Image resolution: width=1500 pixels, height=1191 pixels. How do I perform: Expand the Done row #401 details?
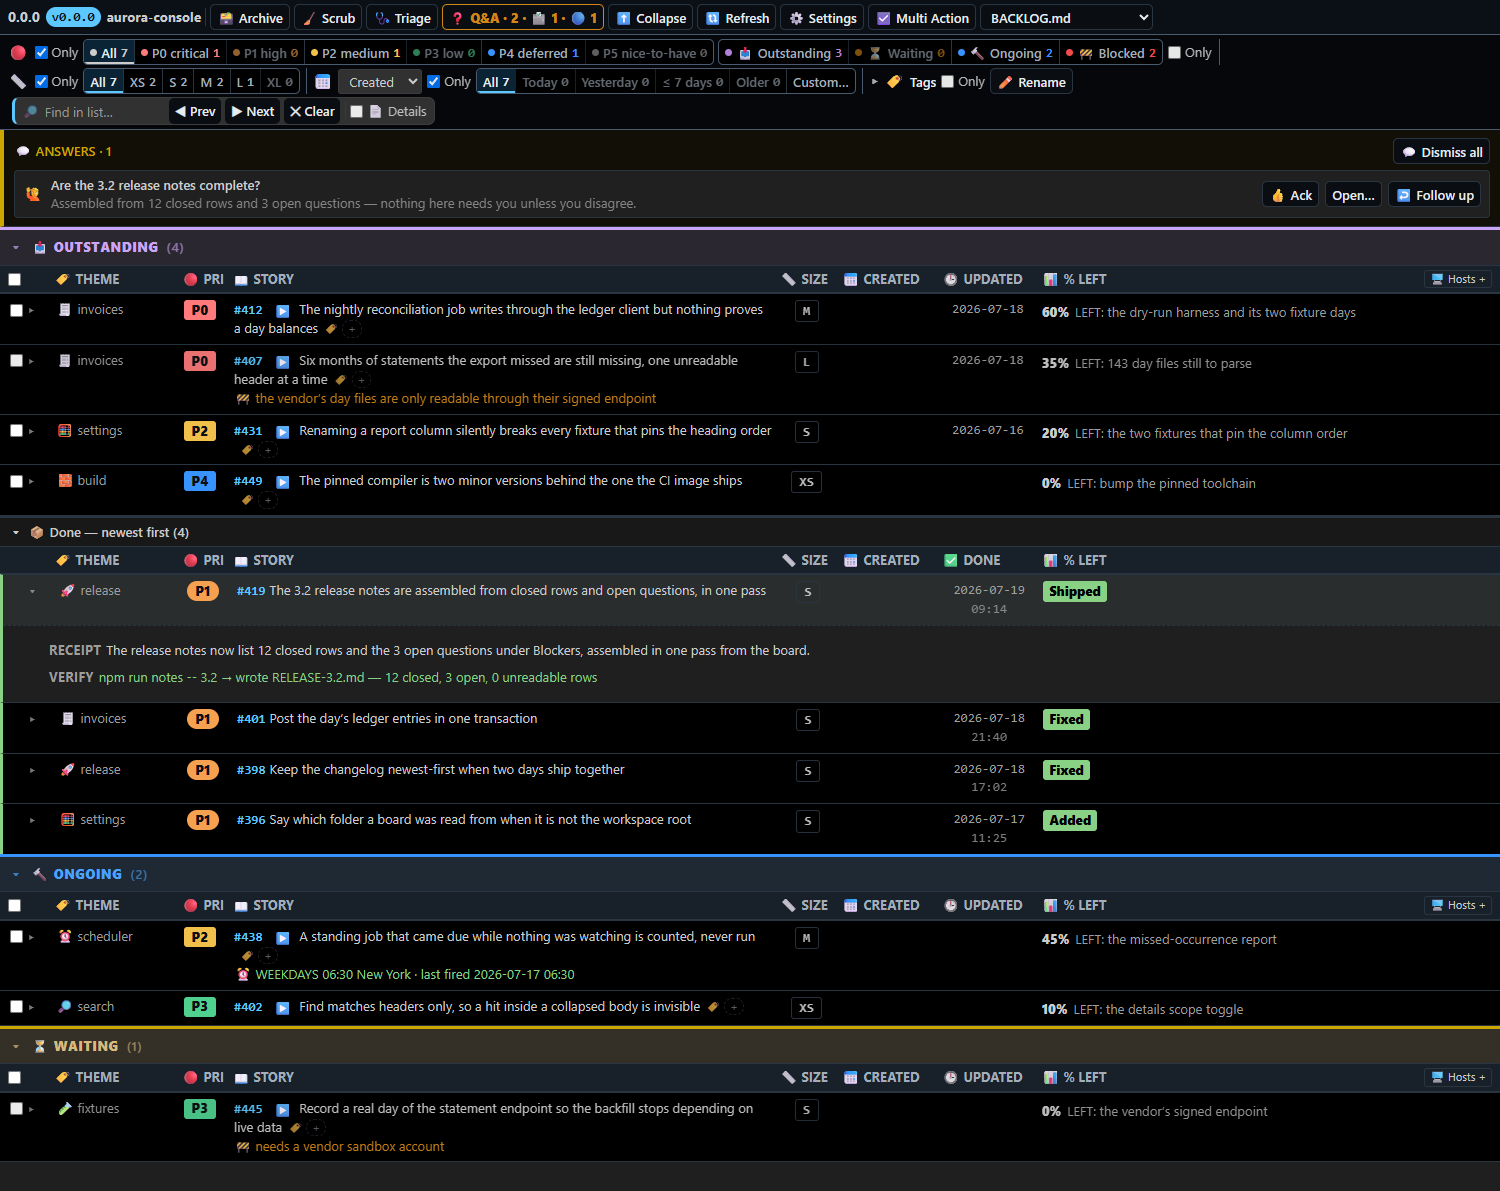[32, 719]
